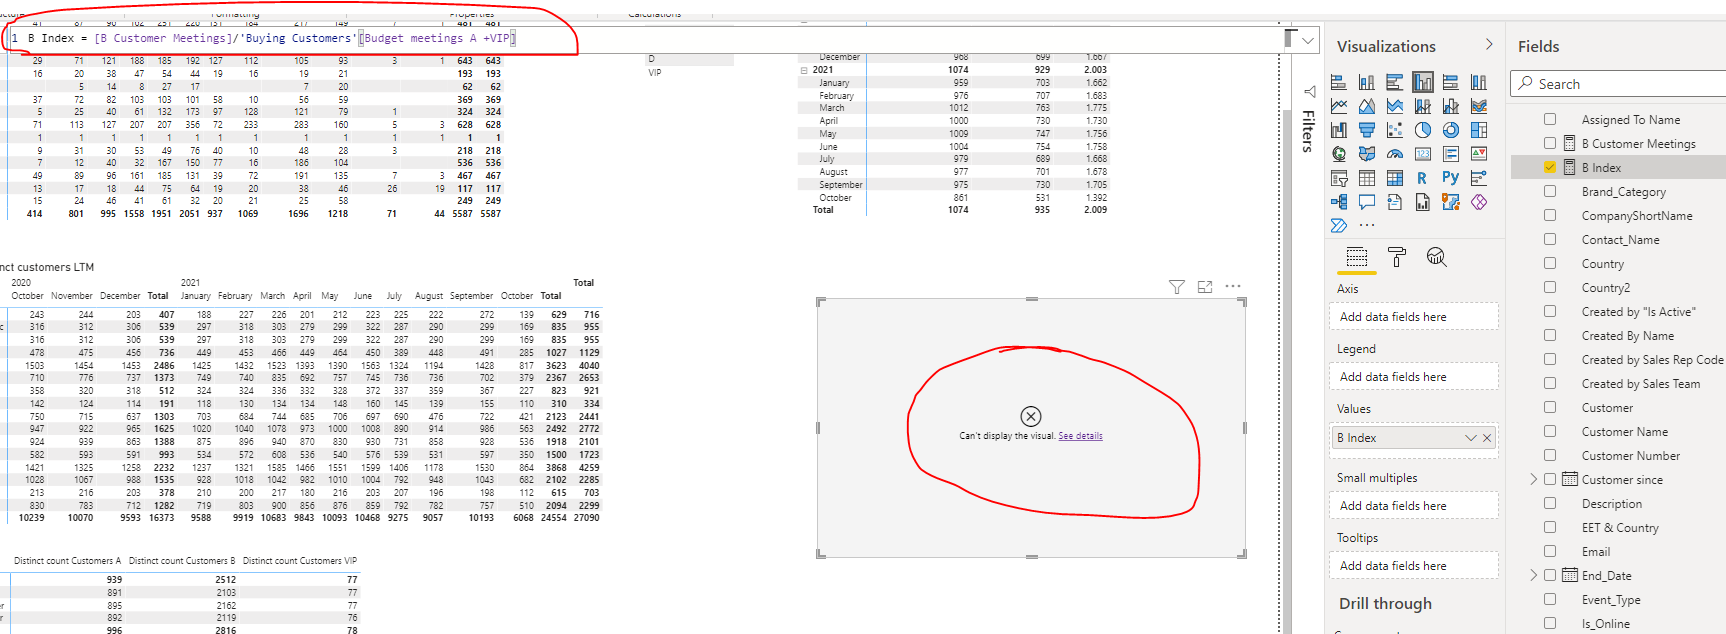Select the Pie chart visual
This screenshot has width=1726, height=634.
(1423, 130)
